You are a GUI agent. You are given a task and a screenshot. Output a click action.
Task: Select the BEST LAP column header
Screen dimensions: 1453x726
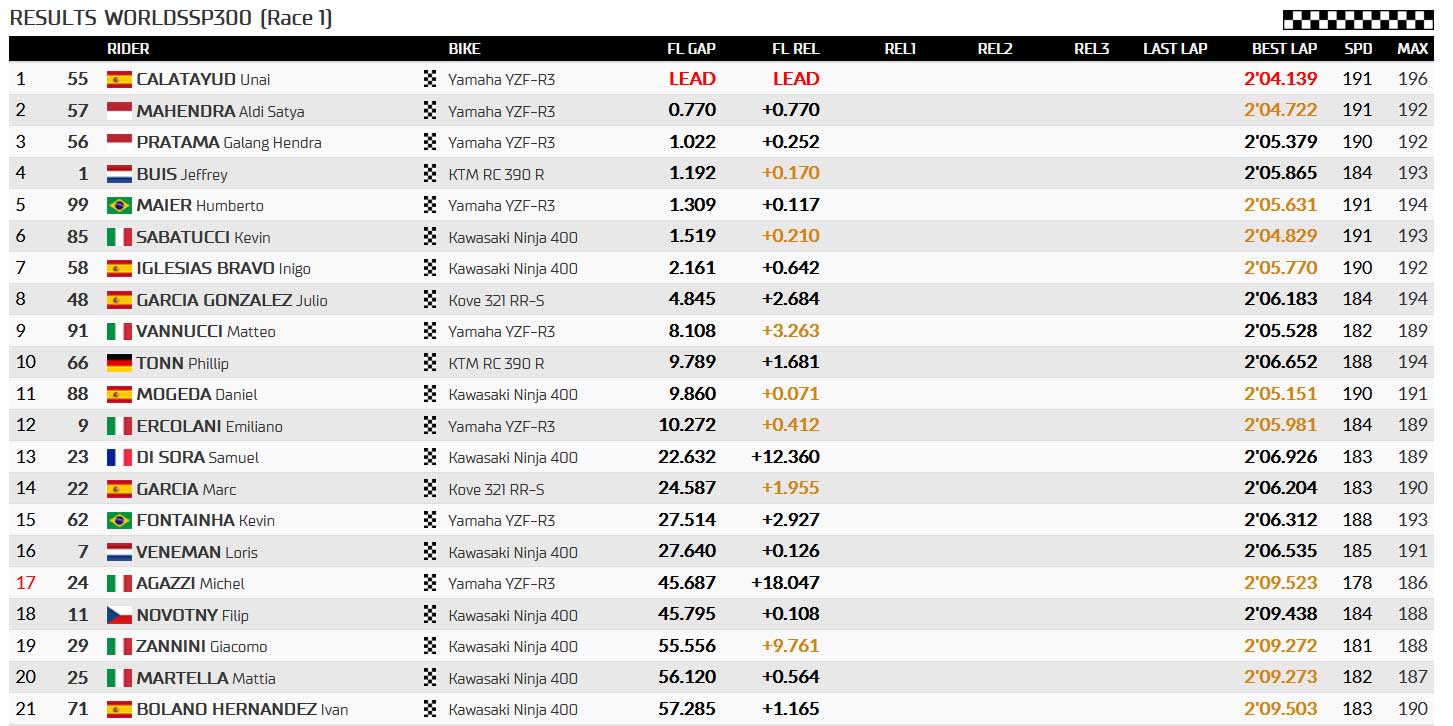pyautogui.click(x=1284, y=49)
